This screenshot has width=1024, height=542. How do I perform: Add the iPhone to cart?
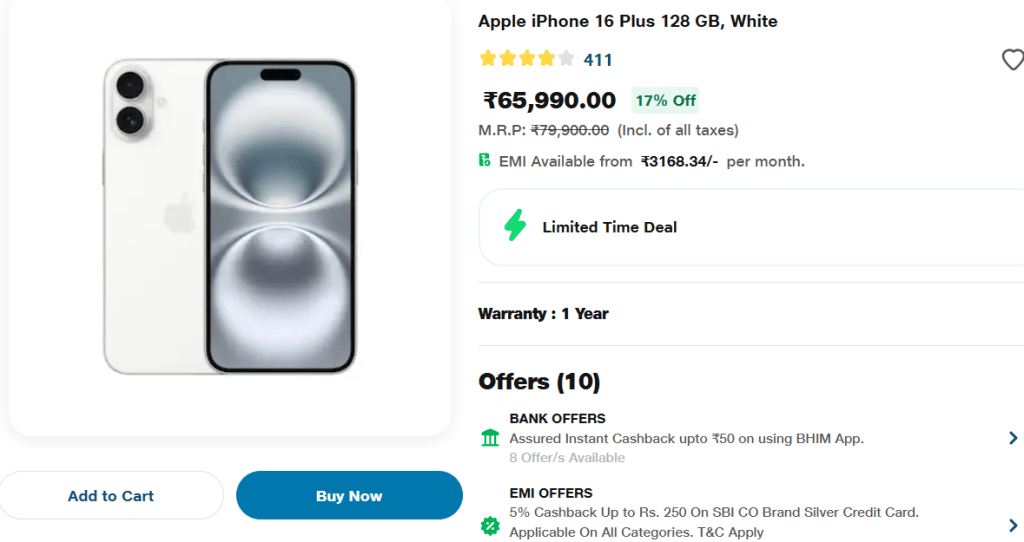111,496
